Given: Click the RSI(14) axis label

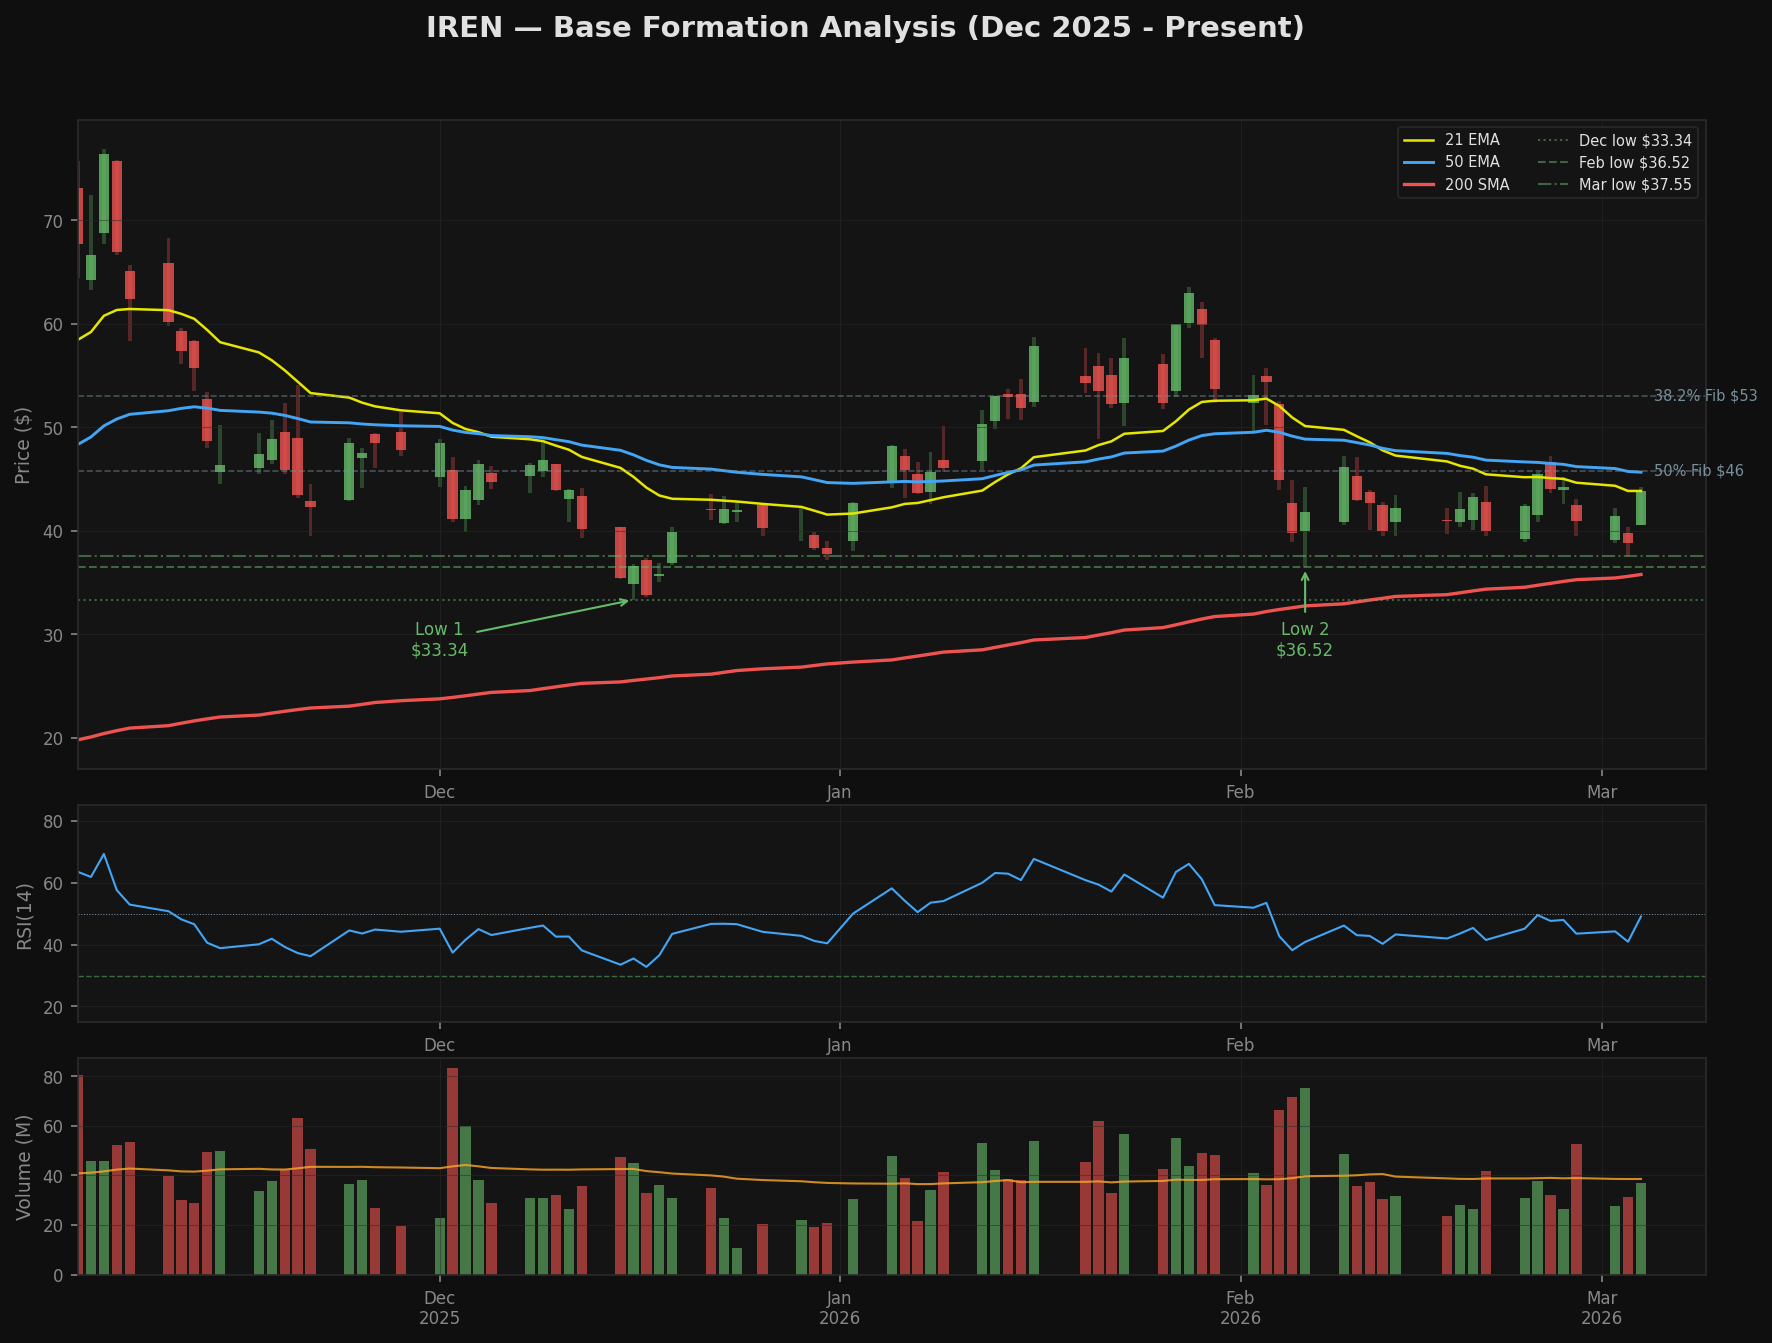Looking at the screenshot, I should click(24, 914).
